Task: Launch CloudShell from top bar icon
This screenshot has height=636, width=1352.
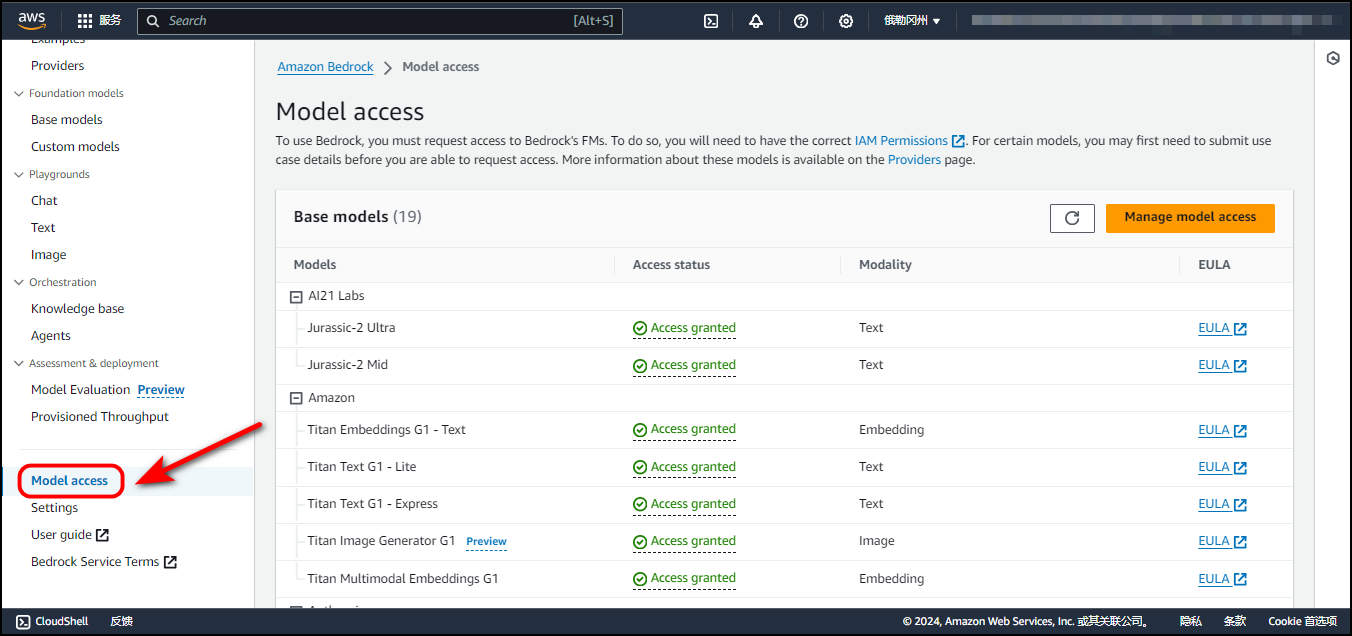Action: point(711,21)
